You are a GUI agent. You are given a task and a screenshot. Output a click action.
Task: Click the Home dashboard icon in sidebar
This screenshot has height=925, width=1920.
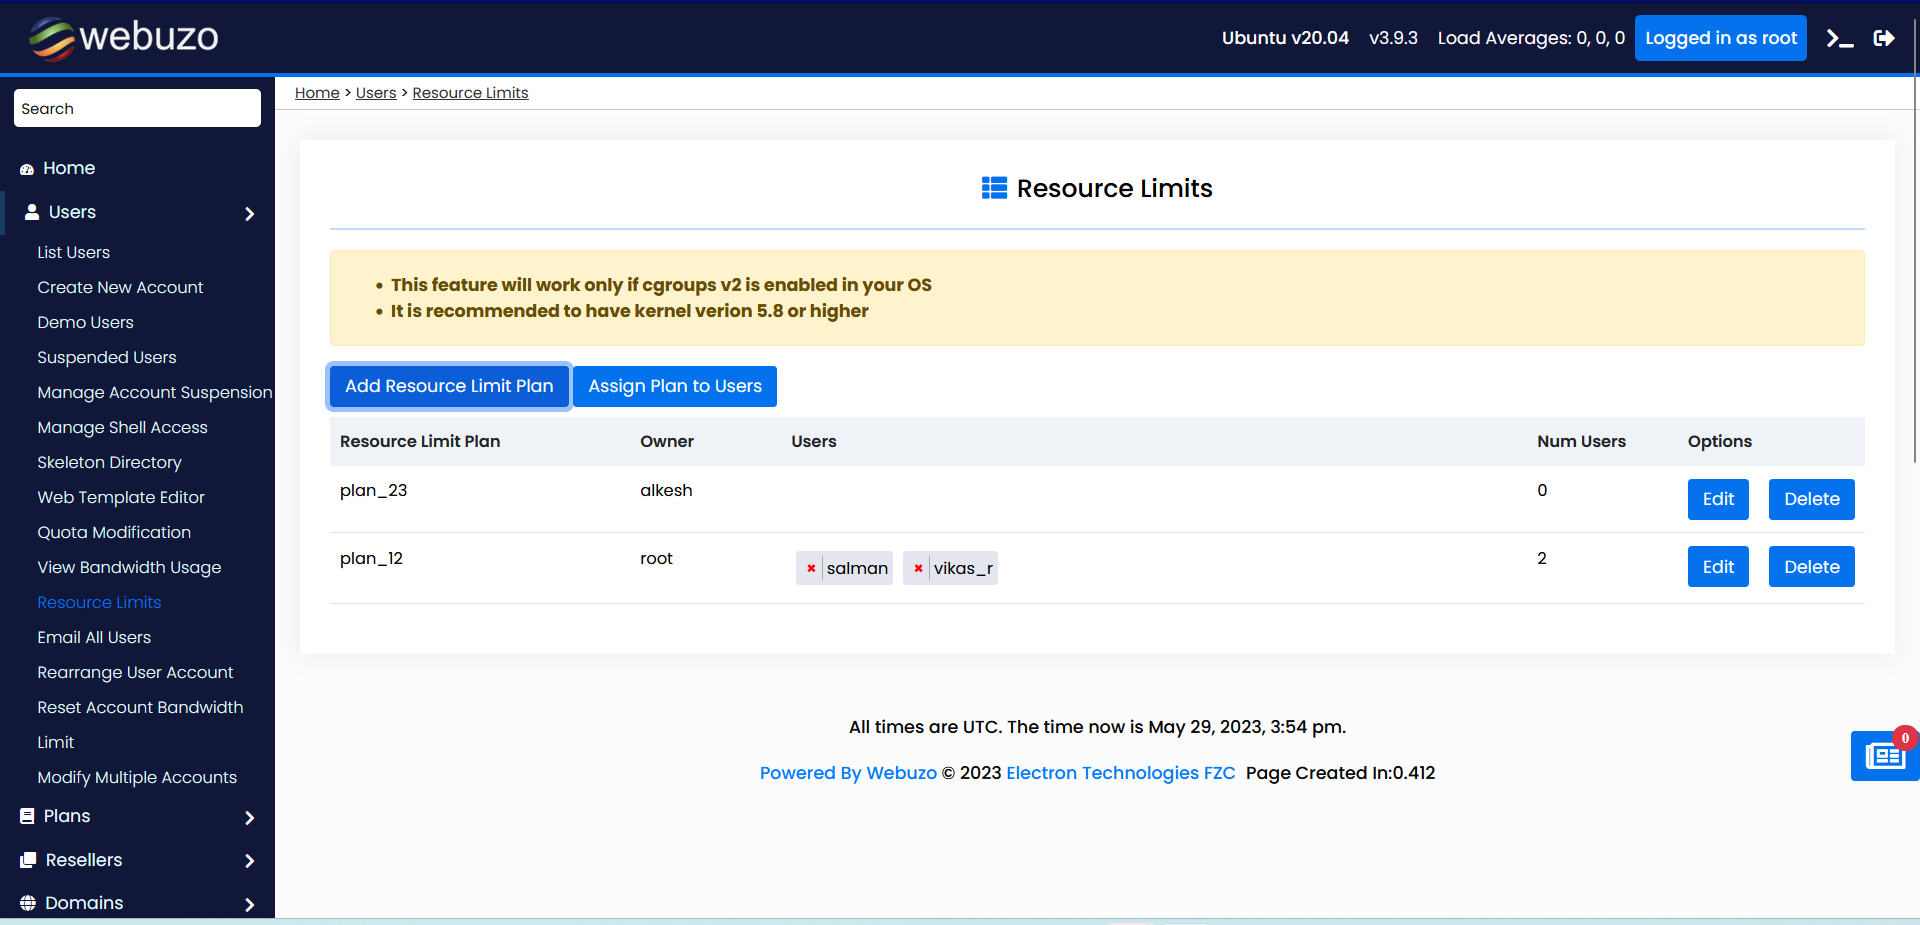pos(27,169)
